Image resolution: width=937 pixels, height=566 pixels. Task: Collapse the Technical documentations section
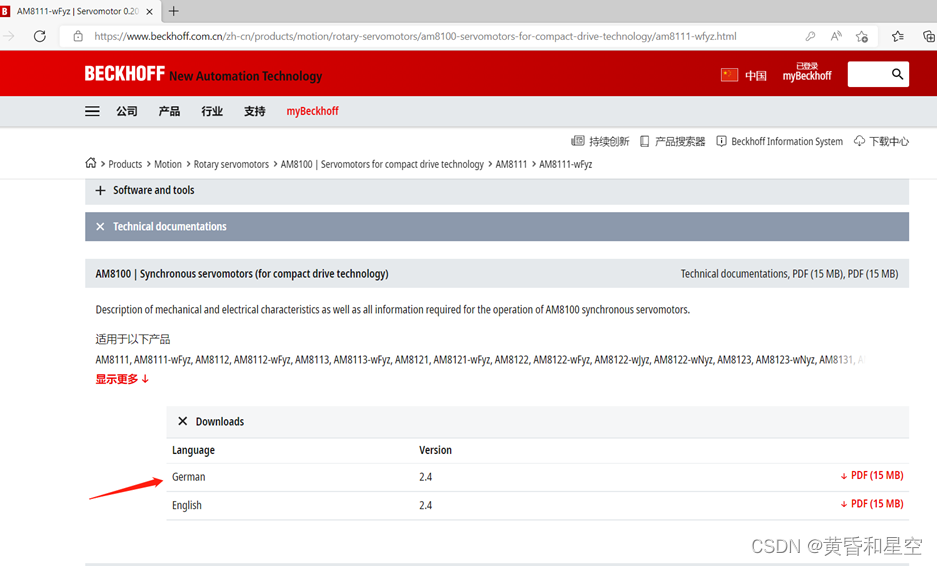tap(497, 227)
